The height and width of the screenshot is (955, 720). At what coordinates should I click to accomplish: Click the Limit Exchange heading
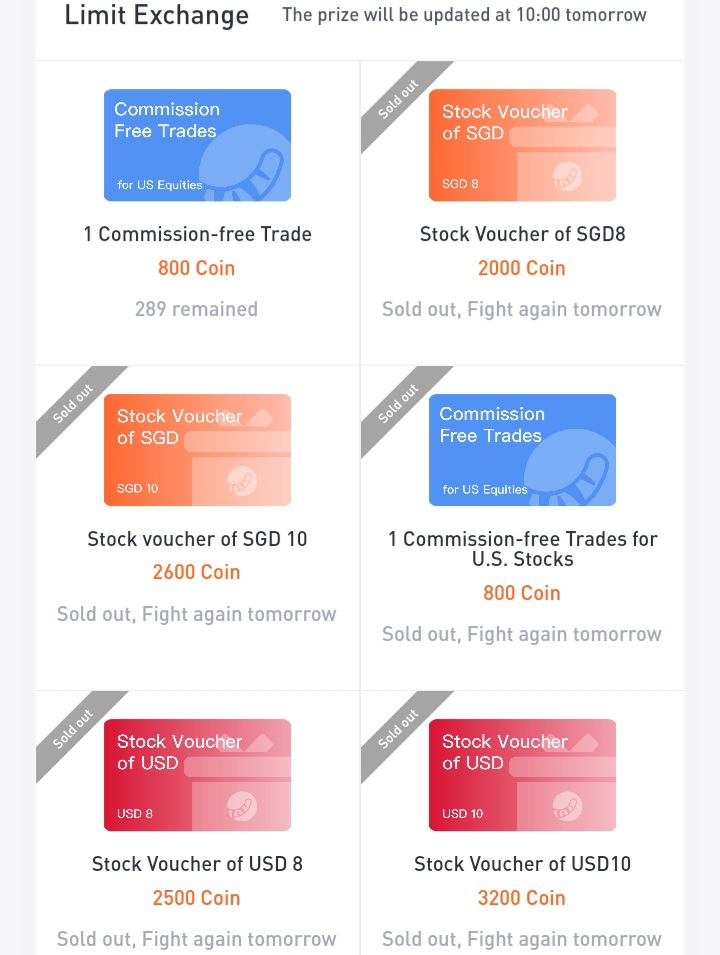coord(157,15)
